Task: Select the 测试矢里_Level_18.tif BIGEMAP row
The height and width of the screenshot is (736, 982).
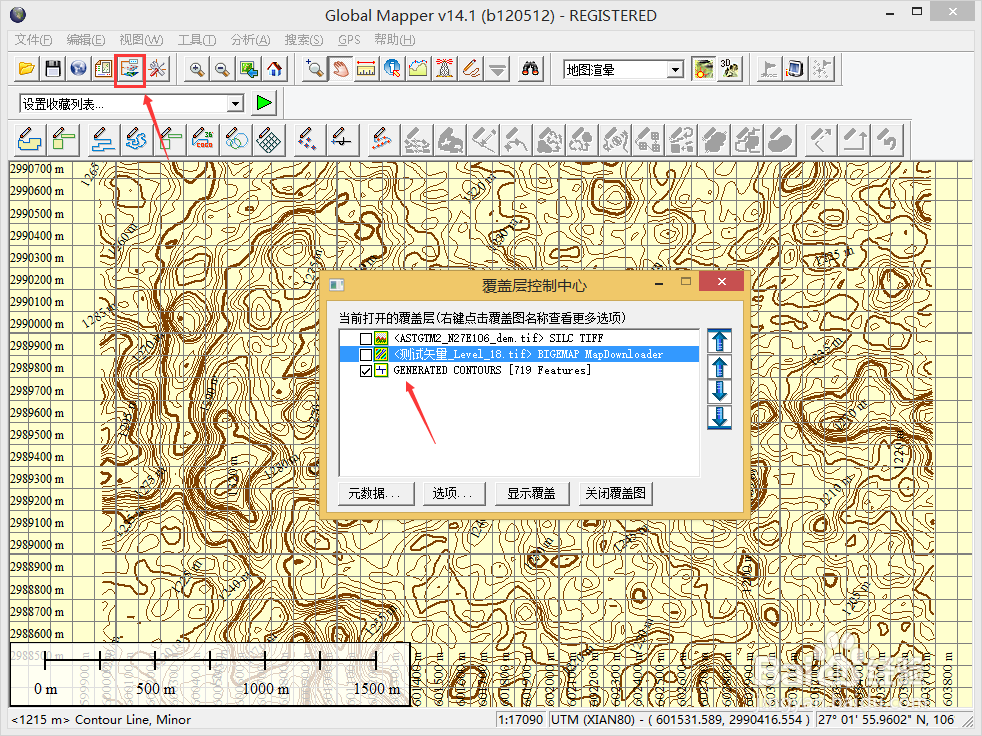Action: (519, 355)
